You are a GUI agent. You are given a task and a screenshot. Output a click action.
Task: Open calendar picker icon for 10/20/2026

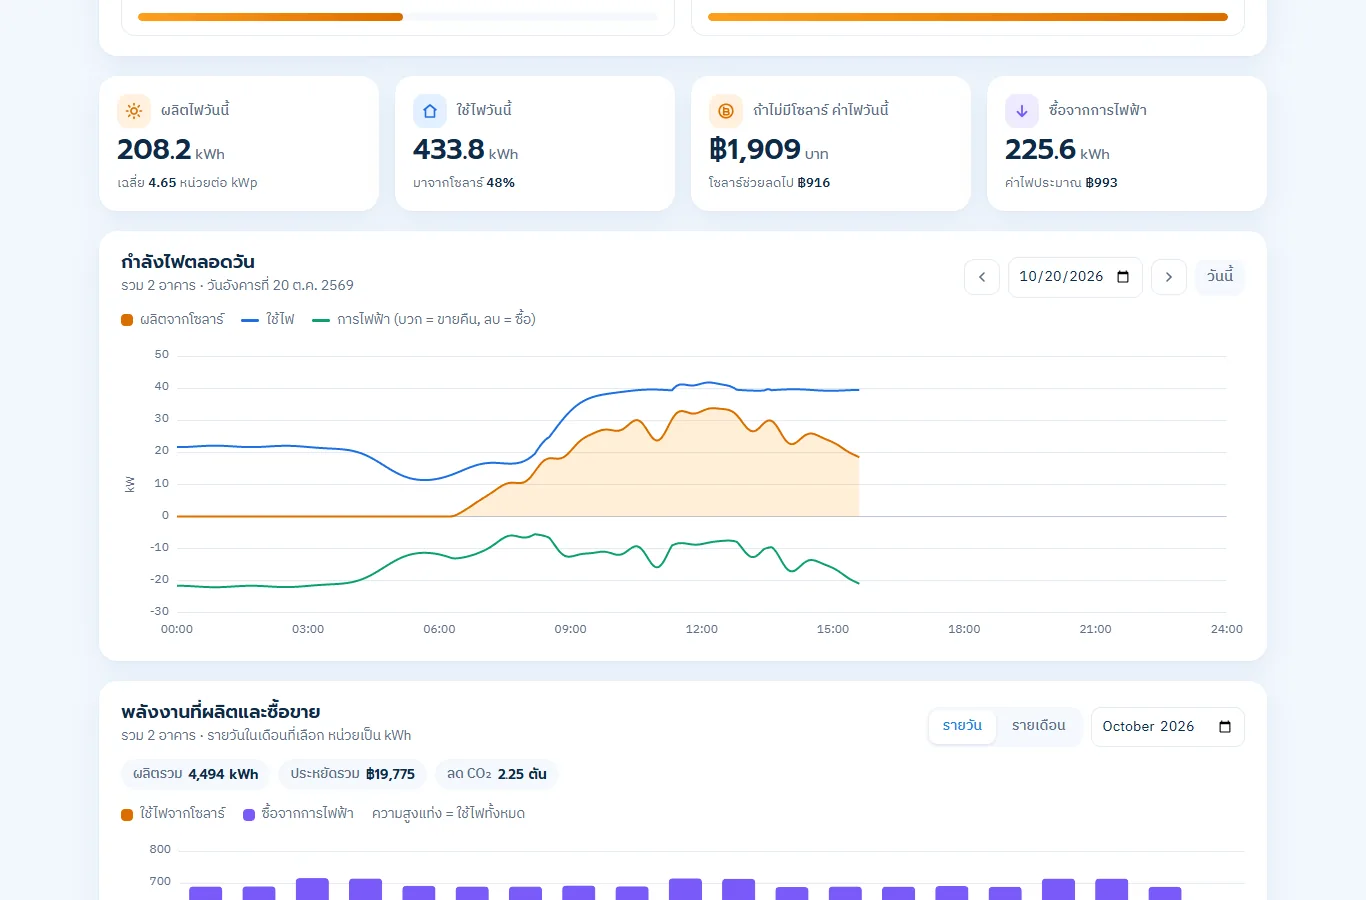coord(1123,277)
